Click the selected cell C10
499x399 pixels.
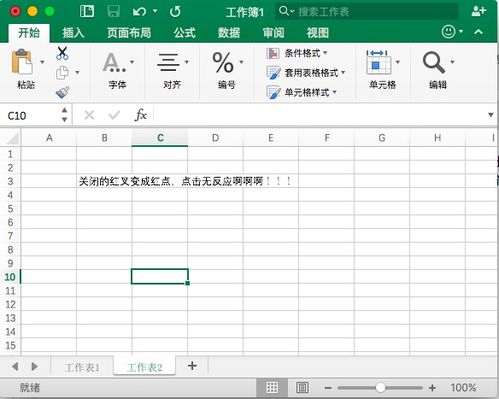(x=160, y=277)
